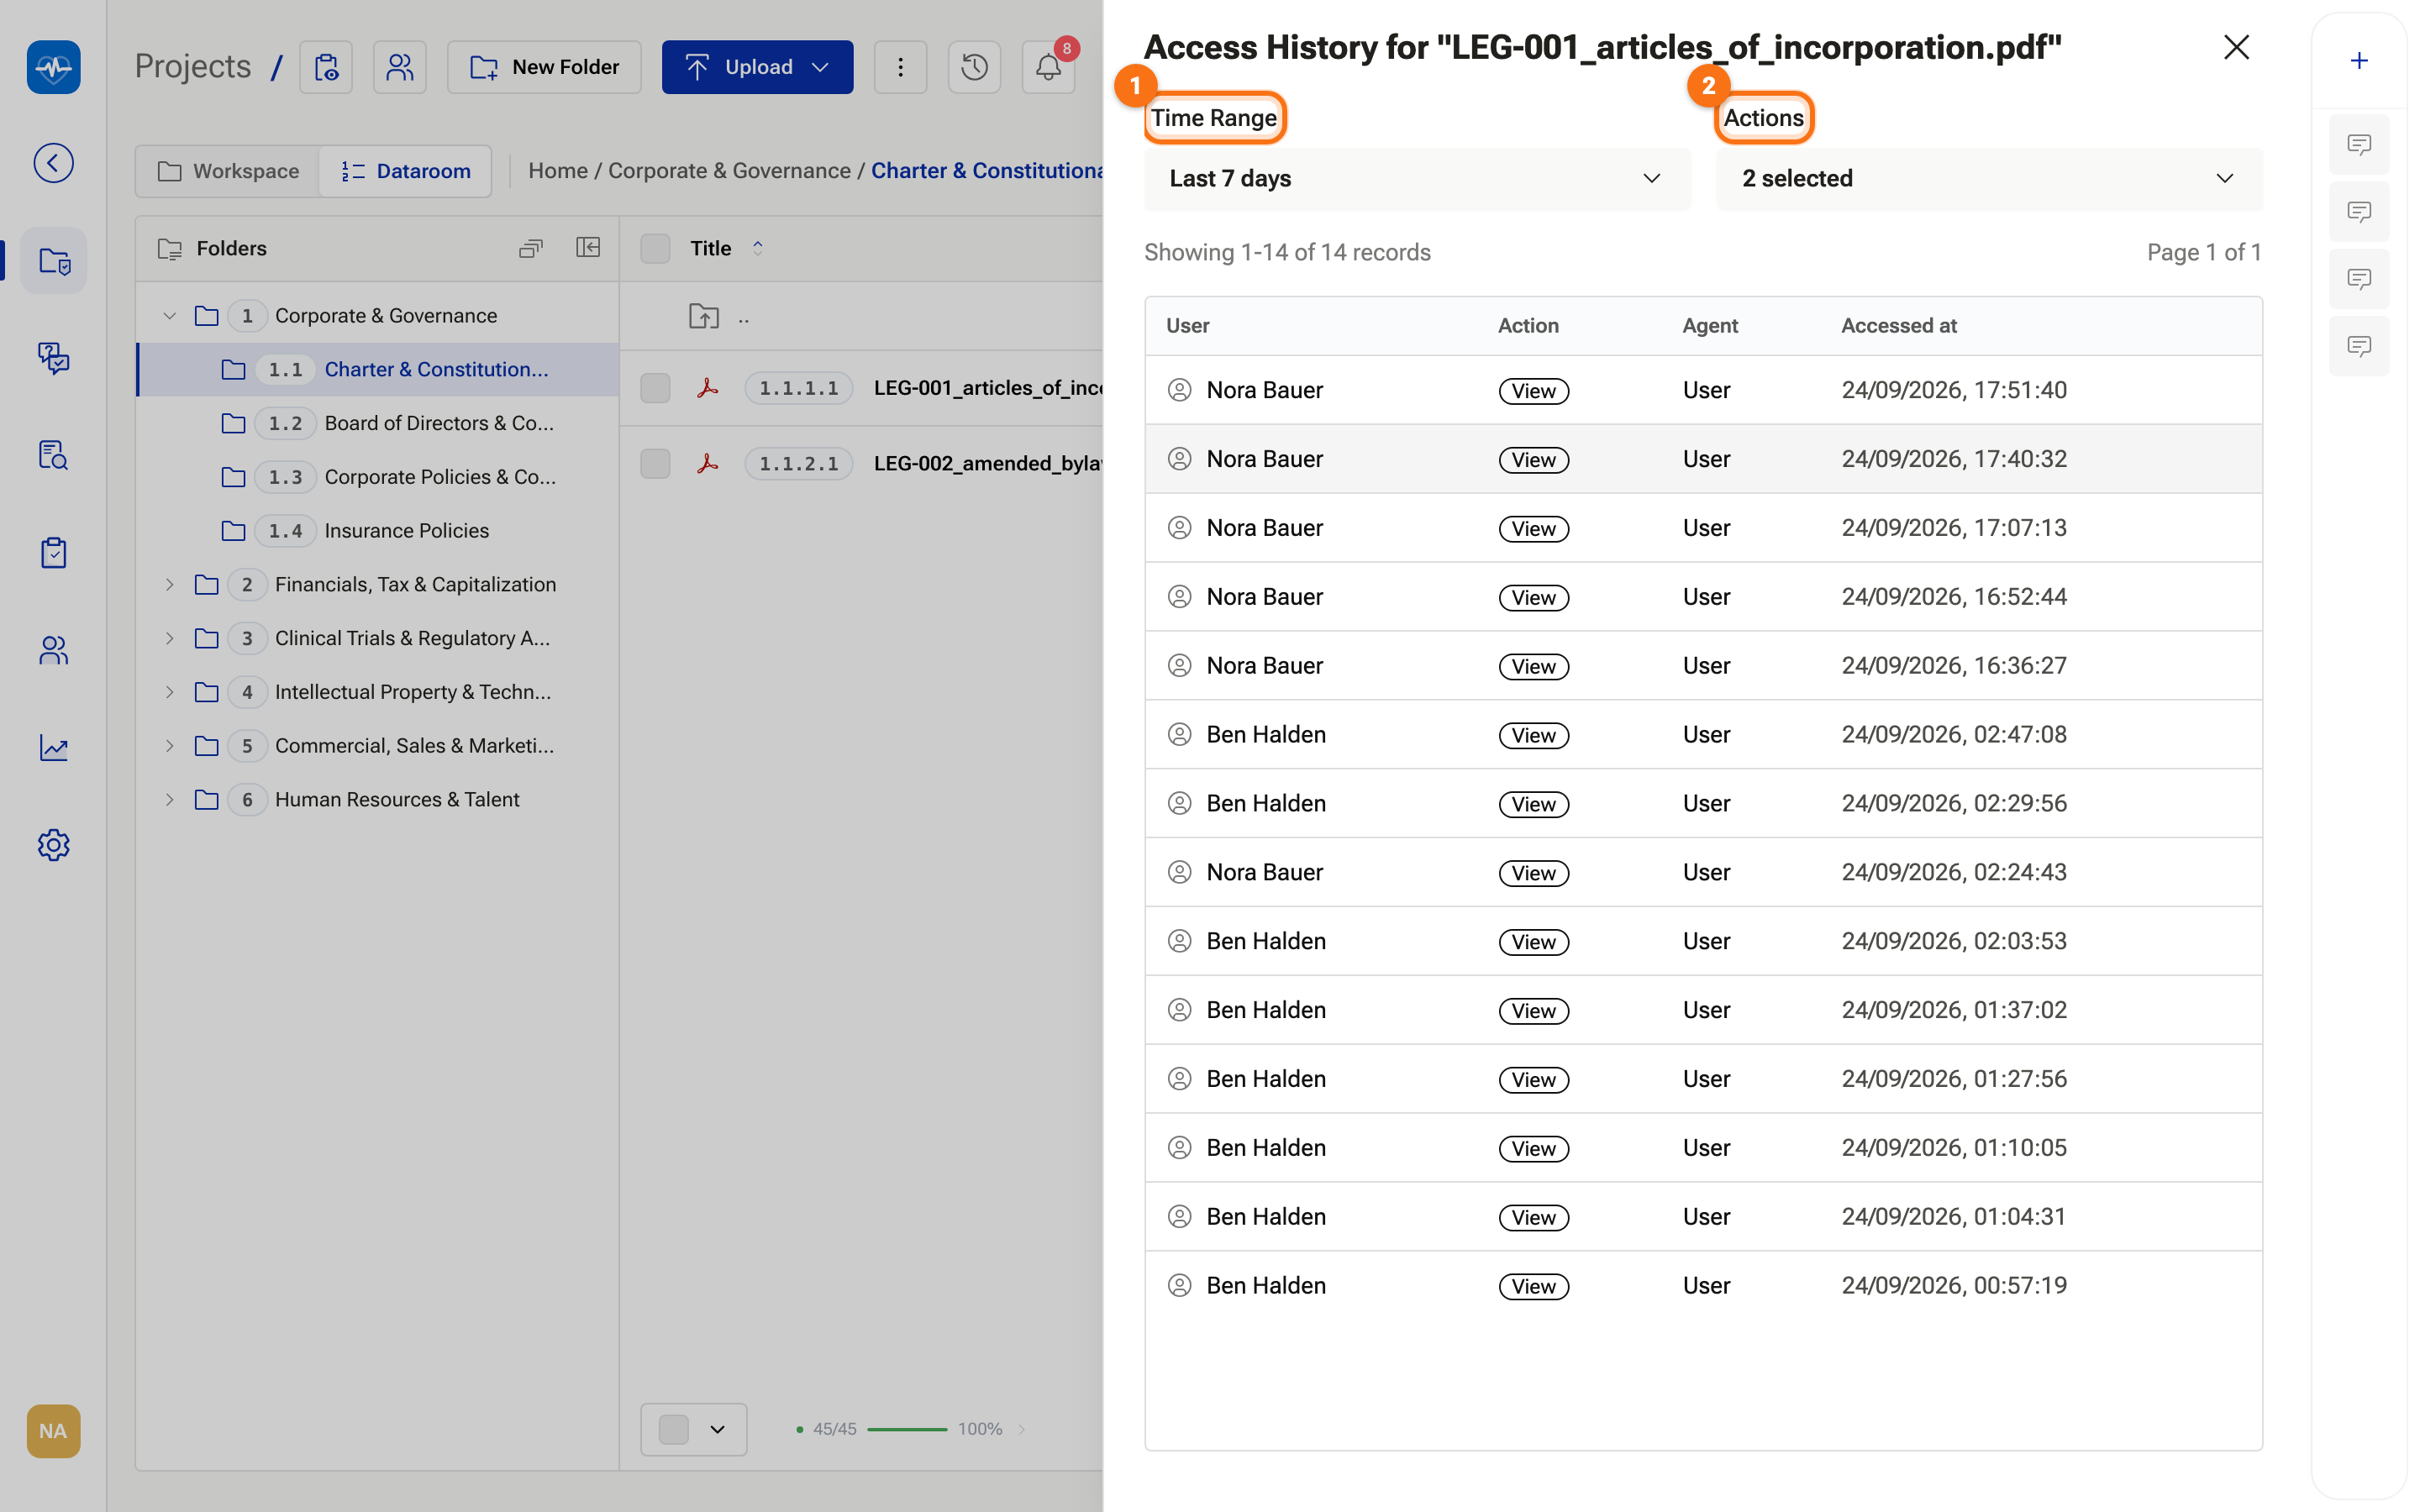Click the 1.1.1.1 index badge

(798, 388)
